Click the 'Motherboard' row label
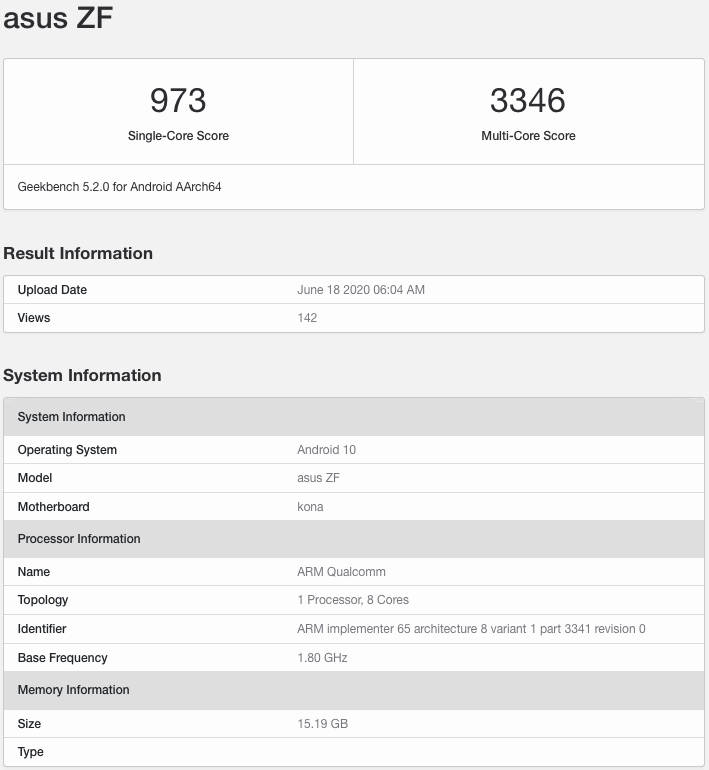The height and width of the screenshot is (770, 709). [x=54, y=507]
